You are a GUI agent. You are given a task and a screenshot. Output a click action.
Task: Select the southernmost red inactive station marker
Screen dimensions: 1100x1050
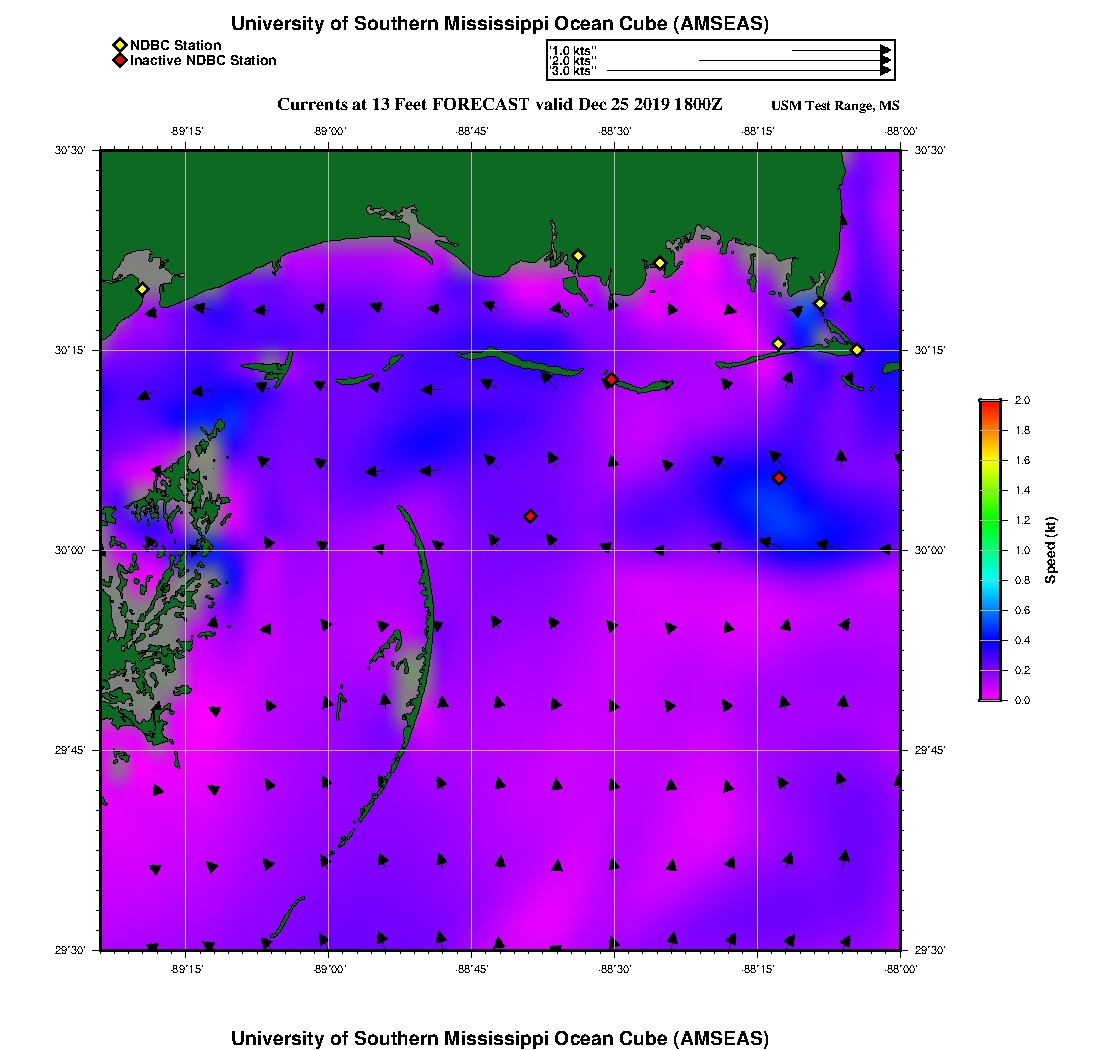click(x=530, y=516)
